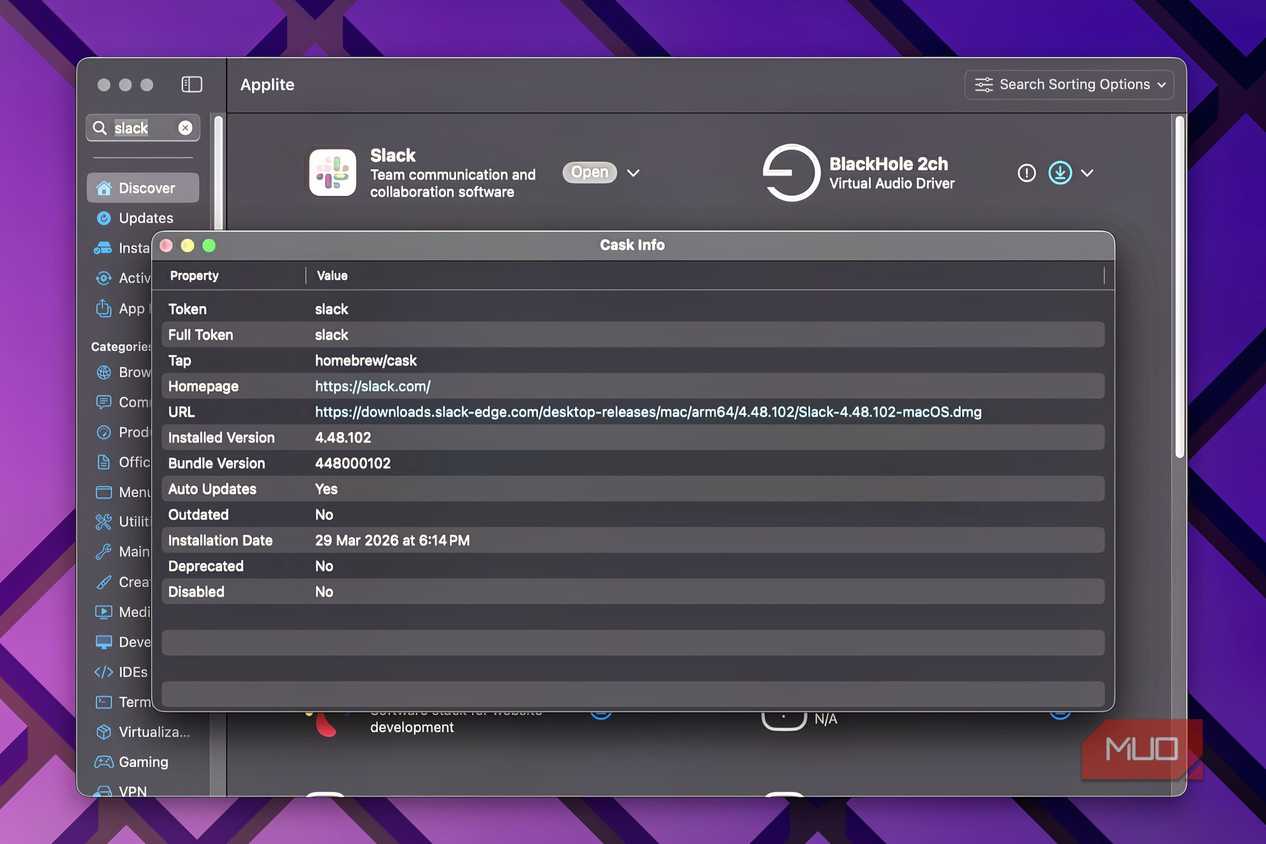Select the Tap value homebrew/cask
Image resolution: width=1266 pixels, height=844 pixels.
pos(366,361)
